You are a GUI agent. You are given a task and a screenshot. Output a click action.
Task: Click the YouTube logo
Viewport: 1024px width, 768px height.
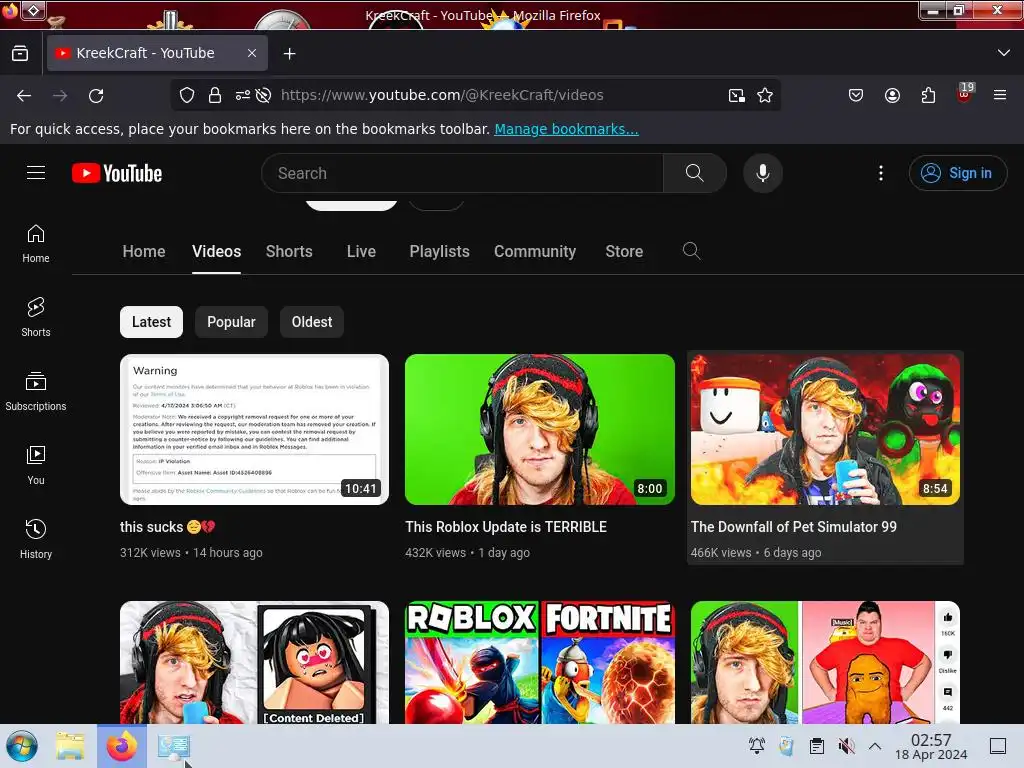click(117, 173)
